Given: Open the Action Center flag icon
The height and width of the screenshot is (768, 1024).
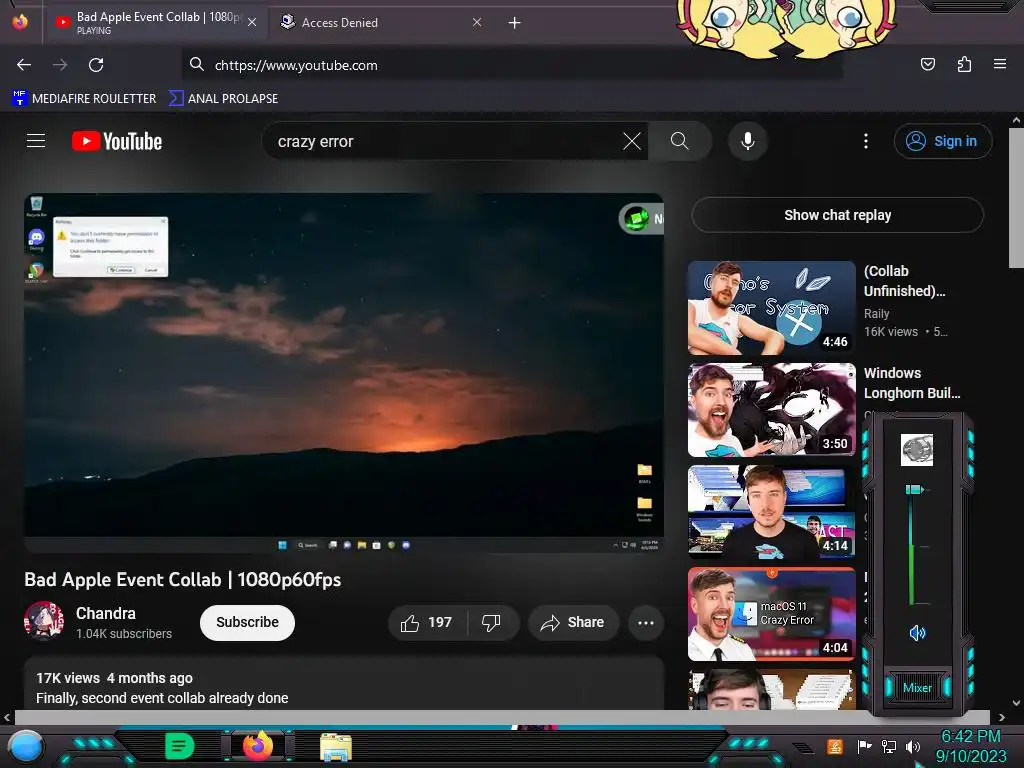Looking at the screenshot, I should click(x=864, y=746).
